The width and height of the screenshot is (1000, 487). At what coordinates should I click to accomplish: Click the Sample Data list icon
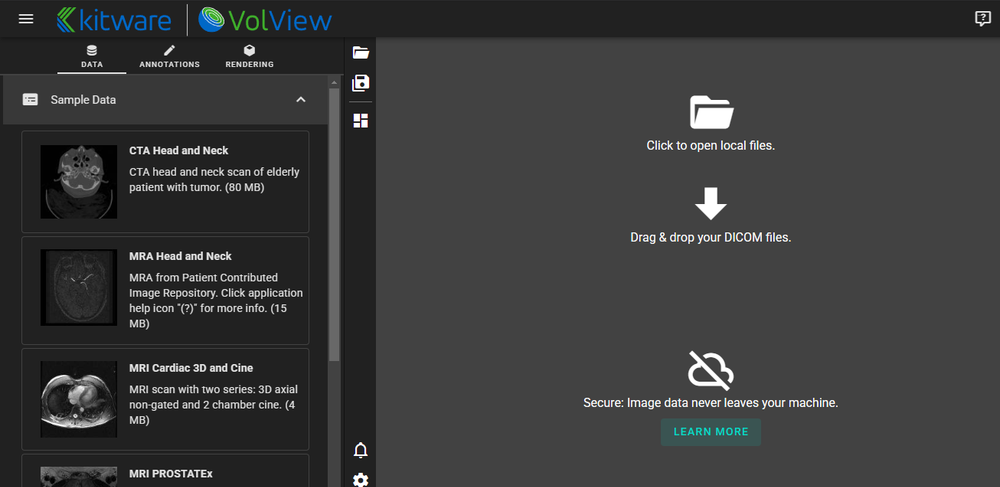[x=30, y=99]
